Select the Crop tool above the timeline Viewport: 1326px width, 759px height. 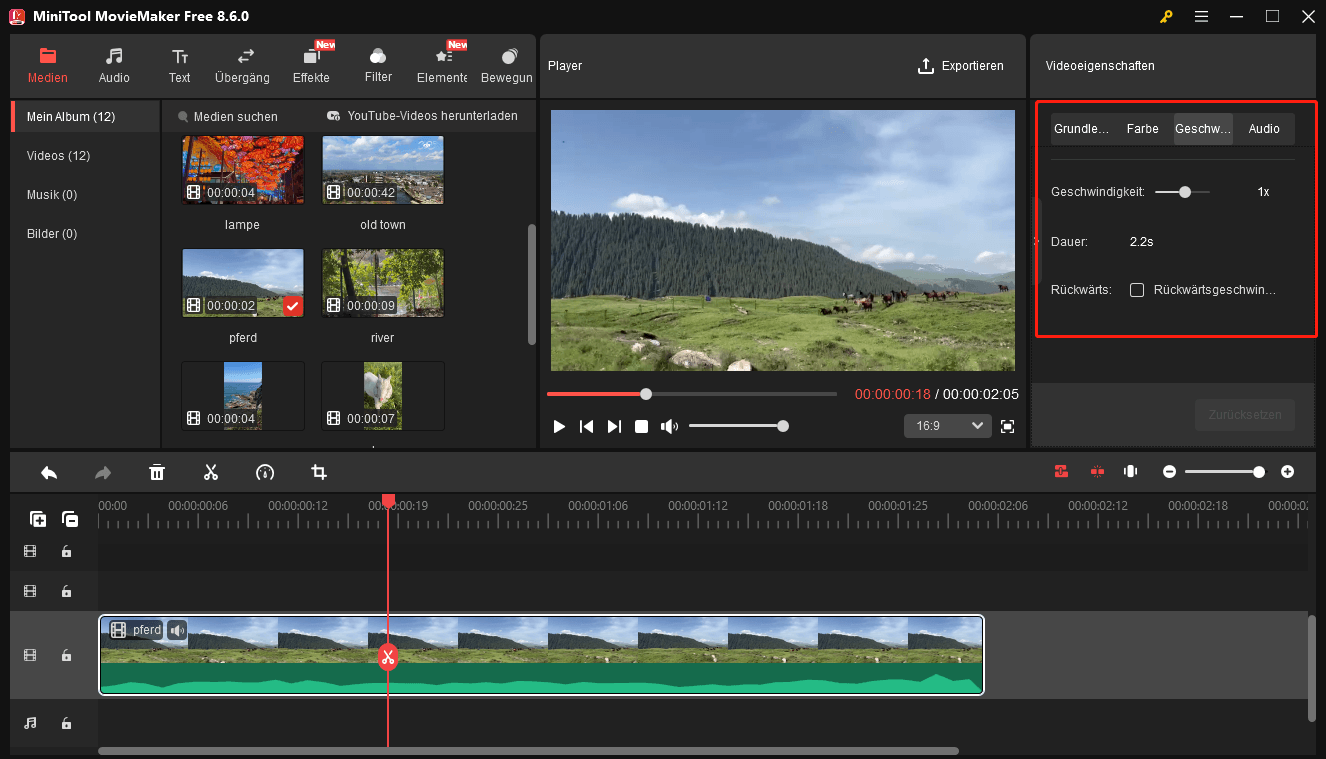click(x=318, y=472)
